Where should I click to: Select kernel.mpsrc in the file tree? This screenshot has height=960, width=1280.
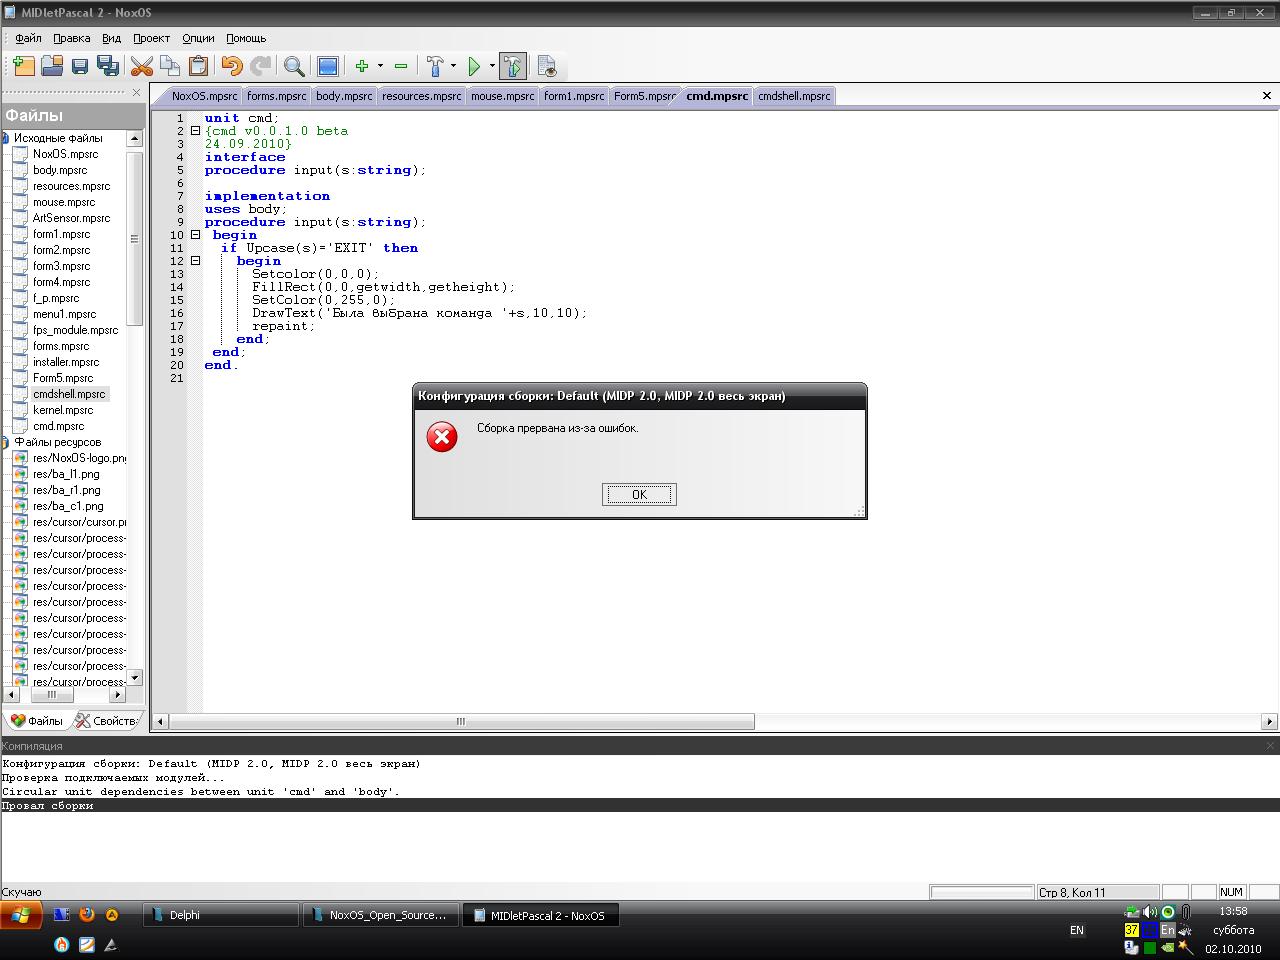[x=62, y=410]
